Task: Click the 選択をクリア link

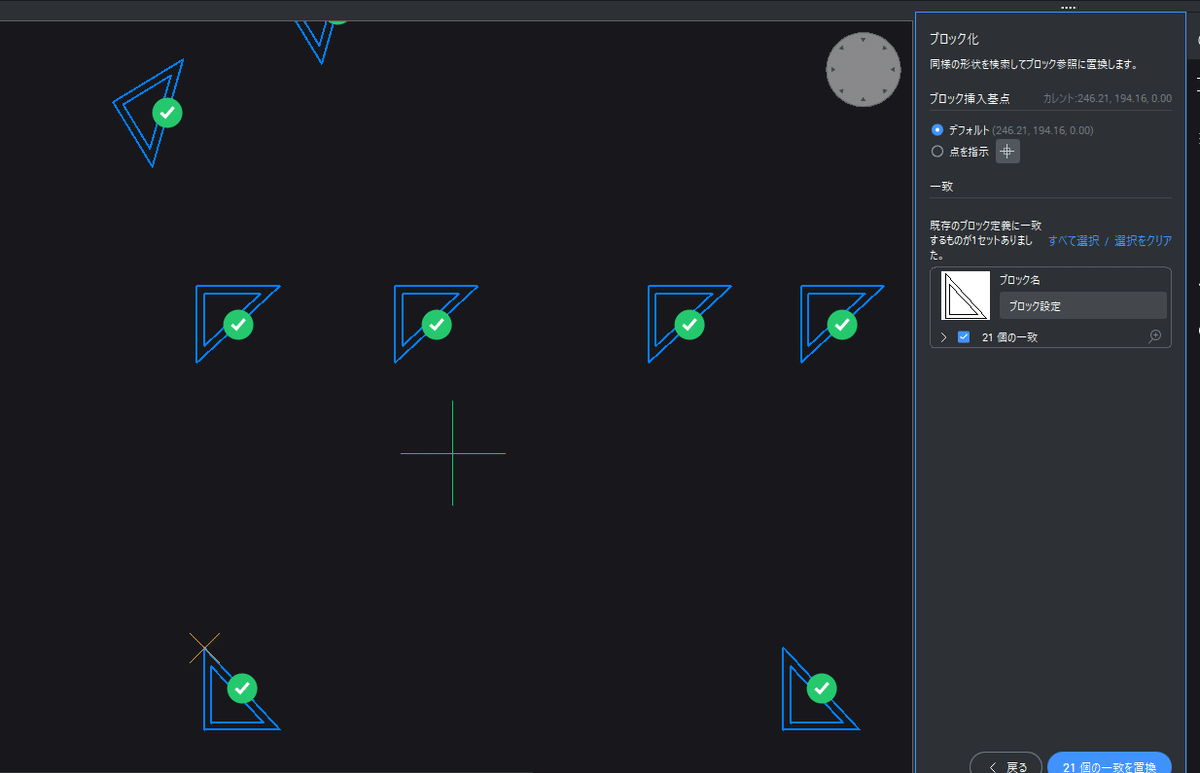Action: point(1143,241)
